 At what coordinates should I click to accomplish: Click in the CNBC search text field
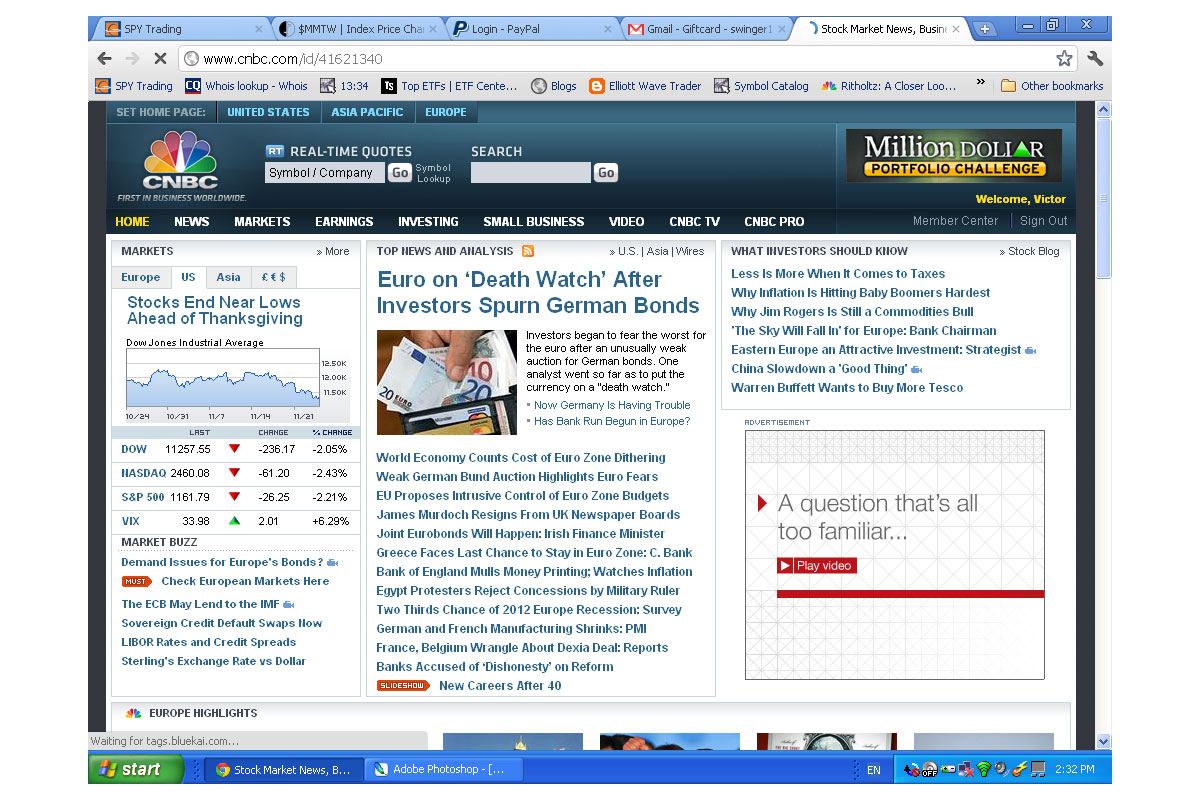530,172
